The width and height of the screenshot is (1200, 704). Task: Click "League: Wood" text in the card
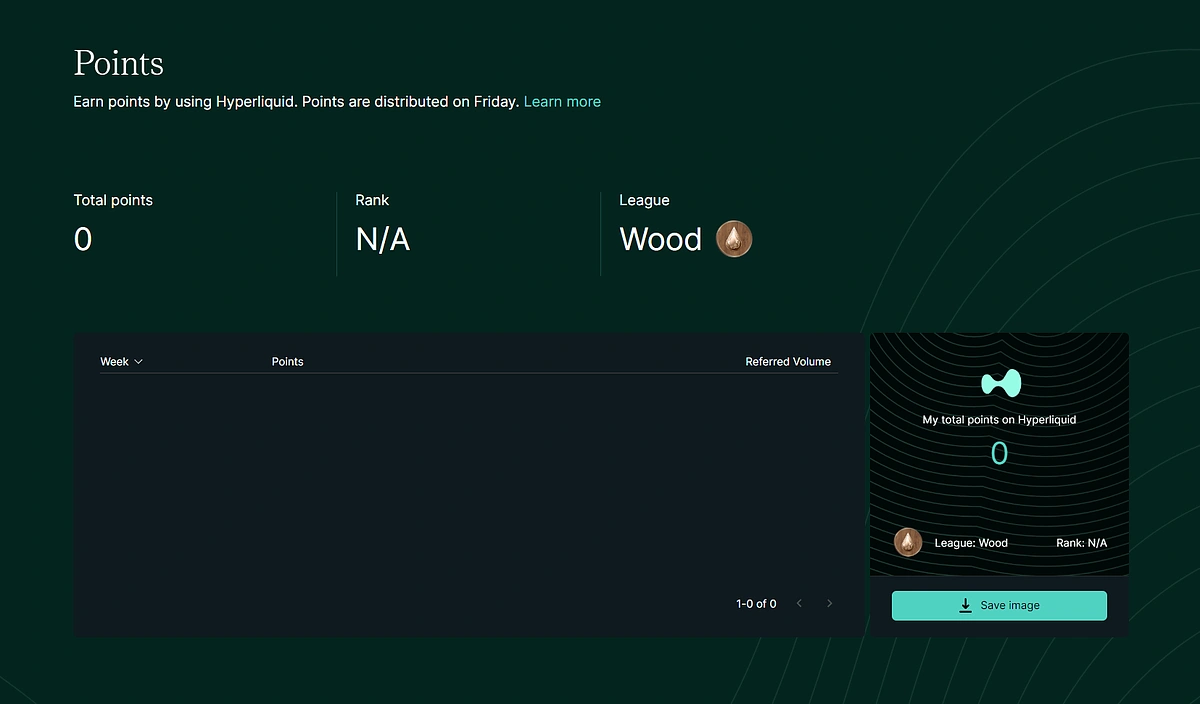[971, 543]
